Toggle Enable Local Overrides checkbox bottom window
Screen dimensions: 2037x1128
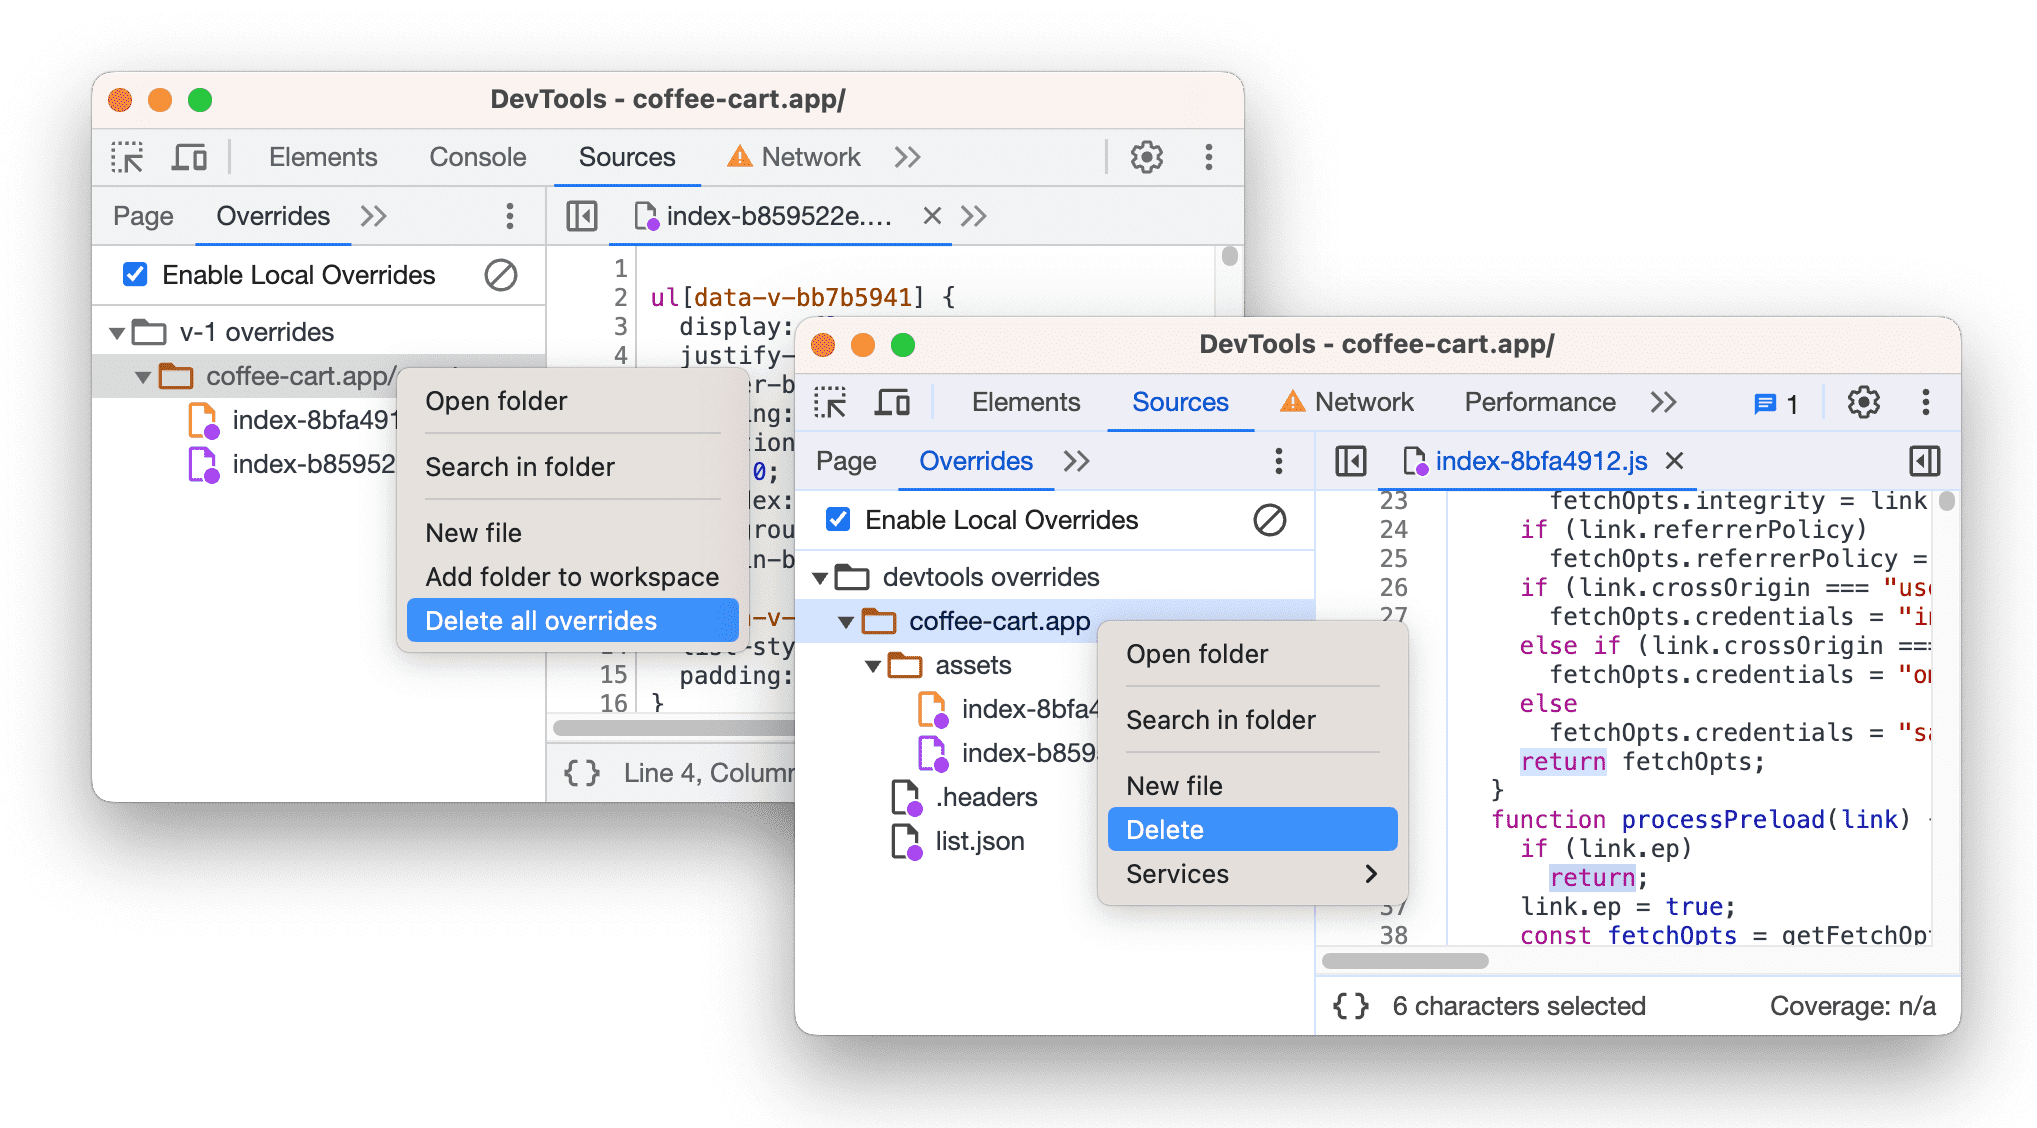(x=835, y=520)
